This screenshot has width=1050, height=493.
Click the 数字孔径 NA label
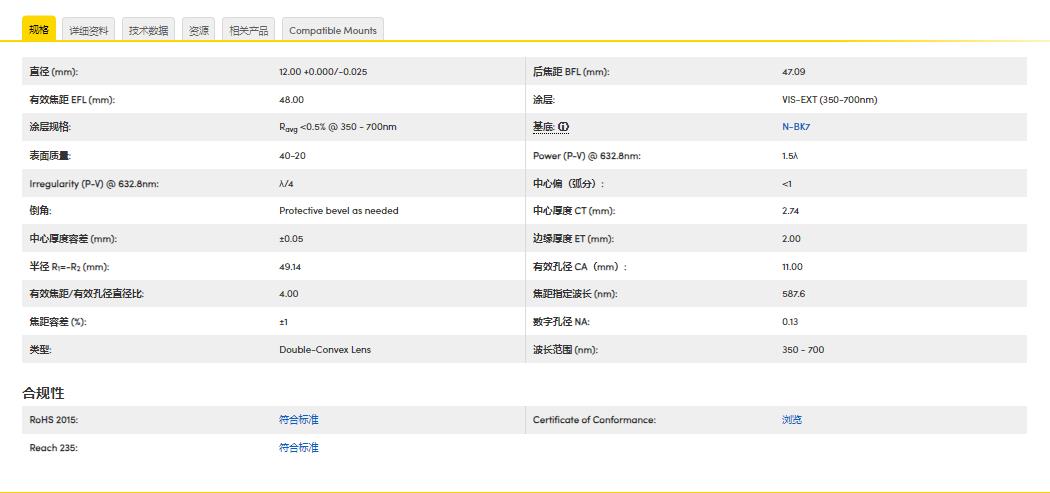tap(561, 322)
